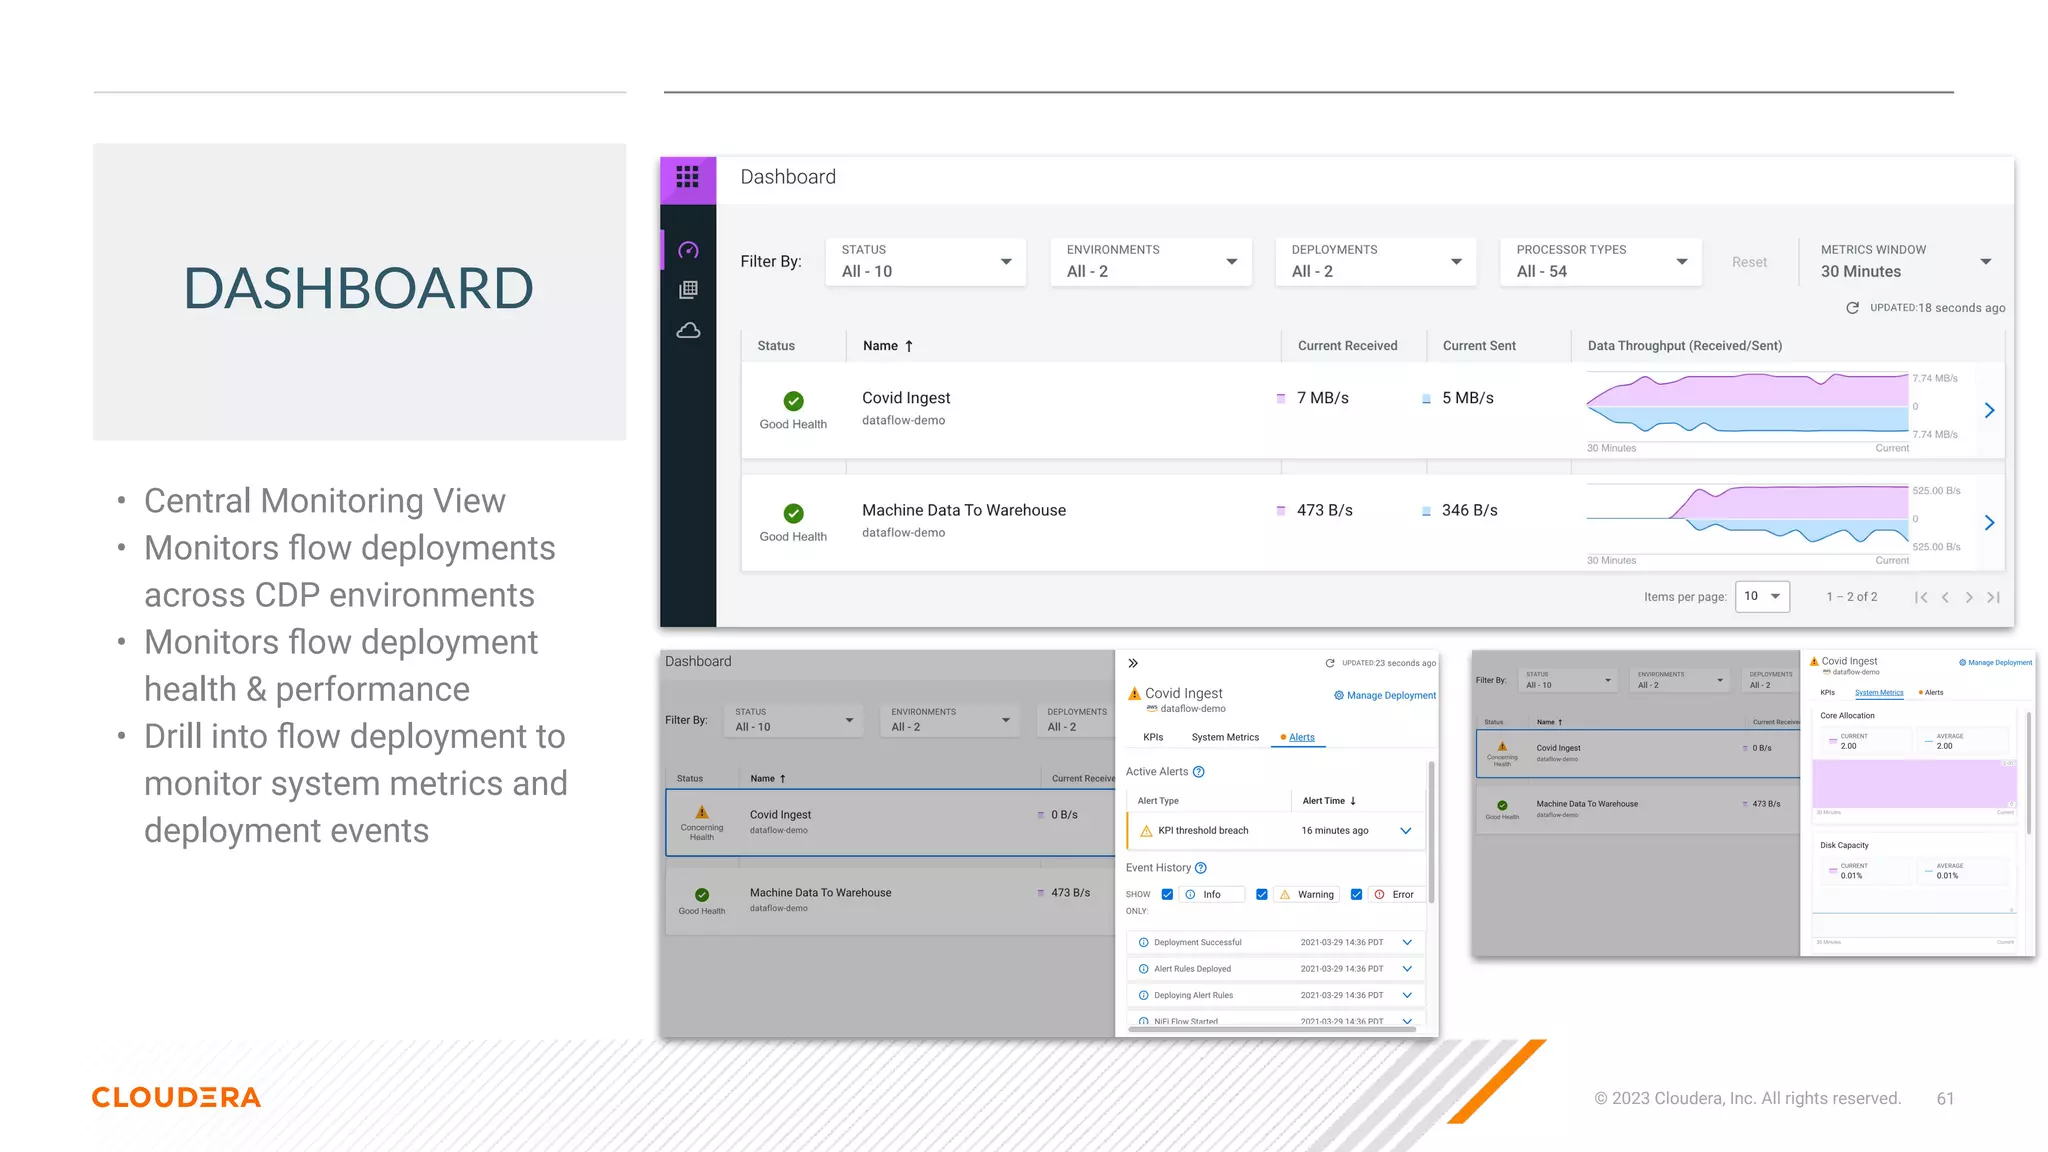
Task: Click the Core Allocation purple chart
Action: point(1914,784)
